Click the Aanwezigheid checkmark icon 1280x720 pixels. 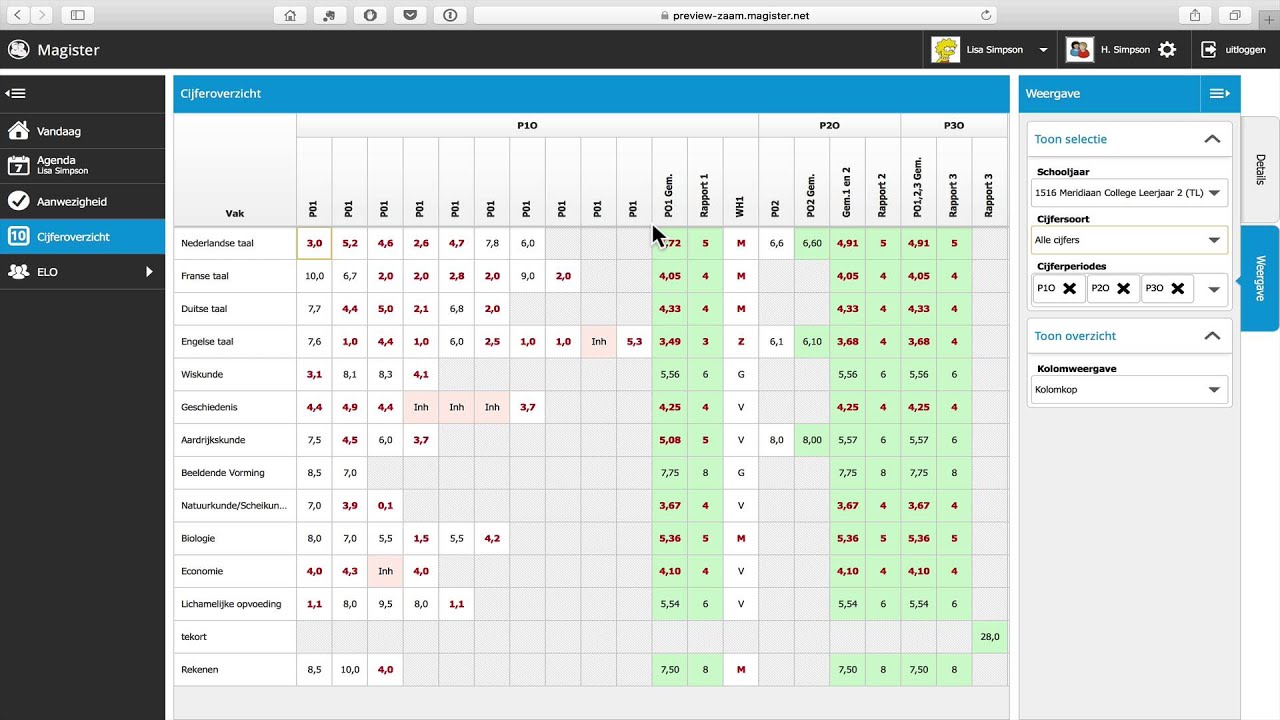point(18,201)
